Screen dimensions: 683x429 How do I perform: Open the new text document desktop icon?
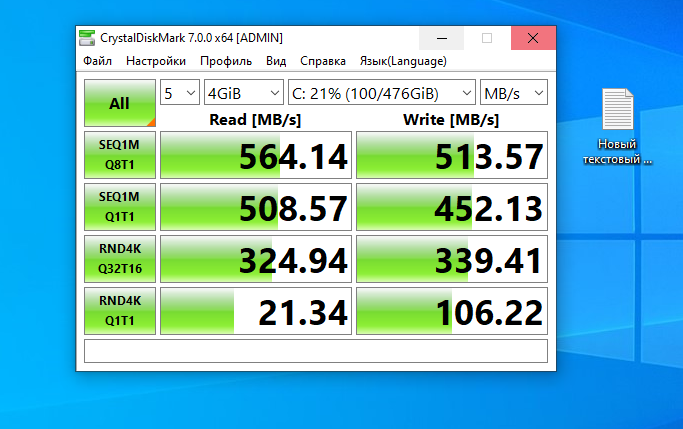tap(617, 126)
